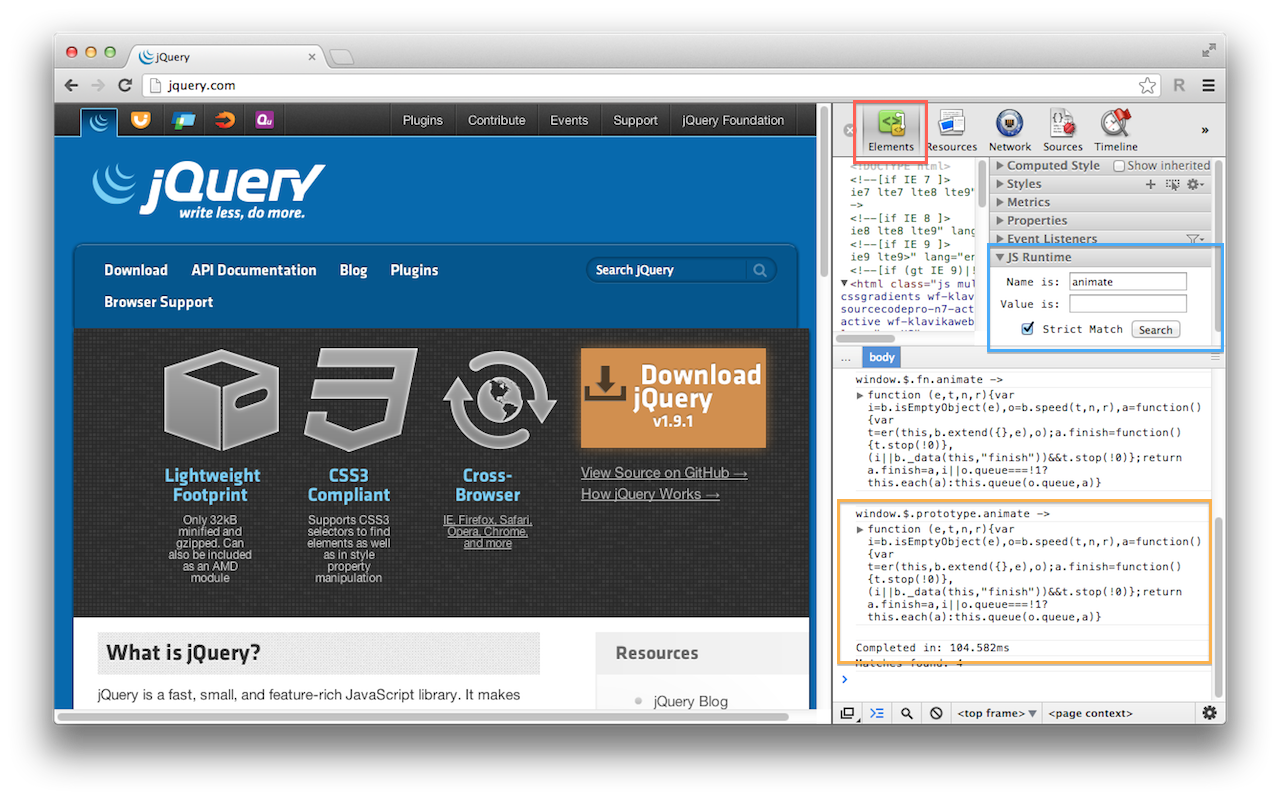
Task: Add a new style rule with the plus icon
Action: (x=1150, y=184)
